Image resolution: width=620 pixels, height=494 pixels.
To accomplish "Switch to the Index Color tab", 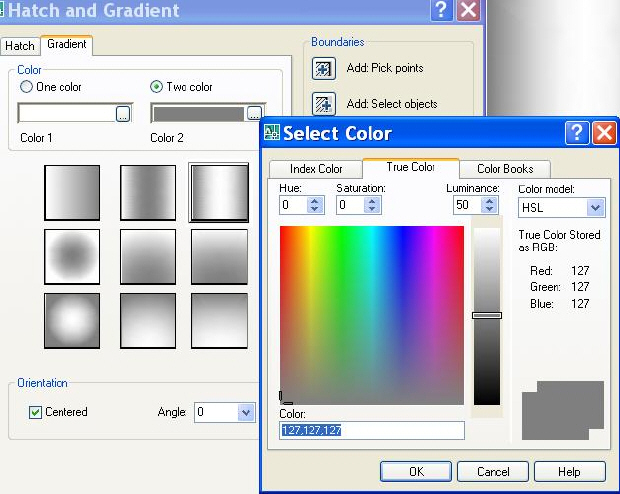I will pyautogui.click(x=316, y=169).
